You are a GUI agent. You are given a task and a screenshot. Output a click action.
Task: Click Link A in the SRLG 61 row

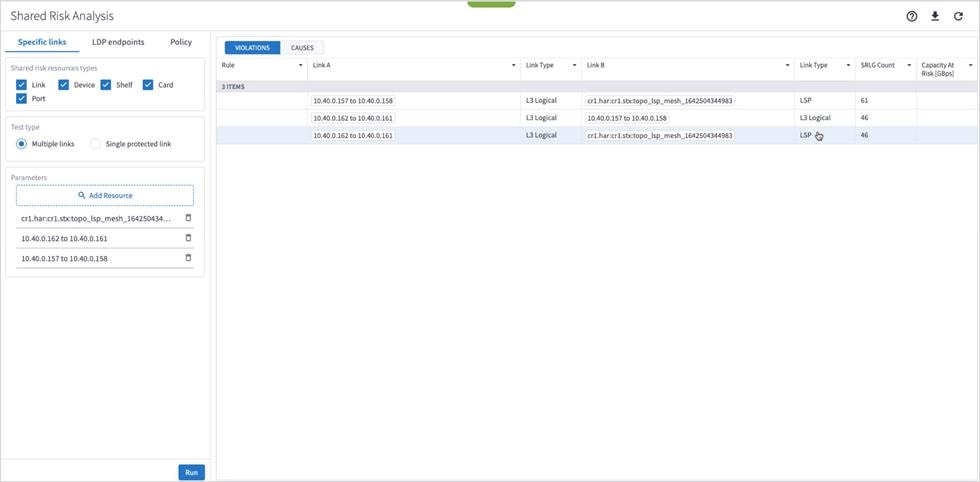[x=353, y=100]
